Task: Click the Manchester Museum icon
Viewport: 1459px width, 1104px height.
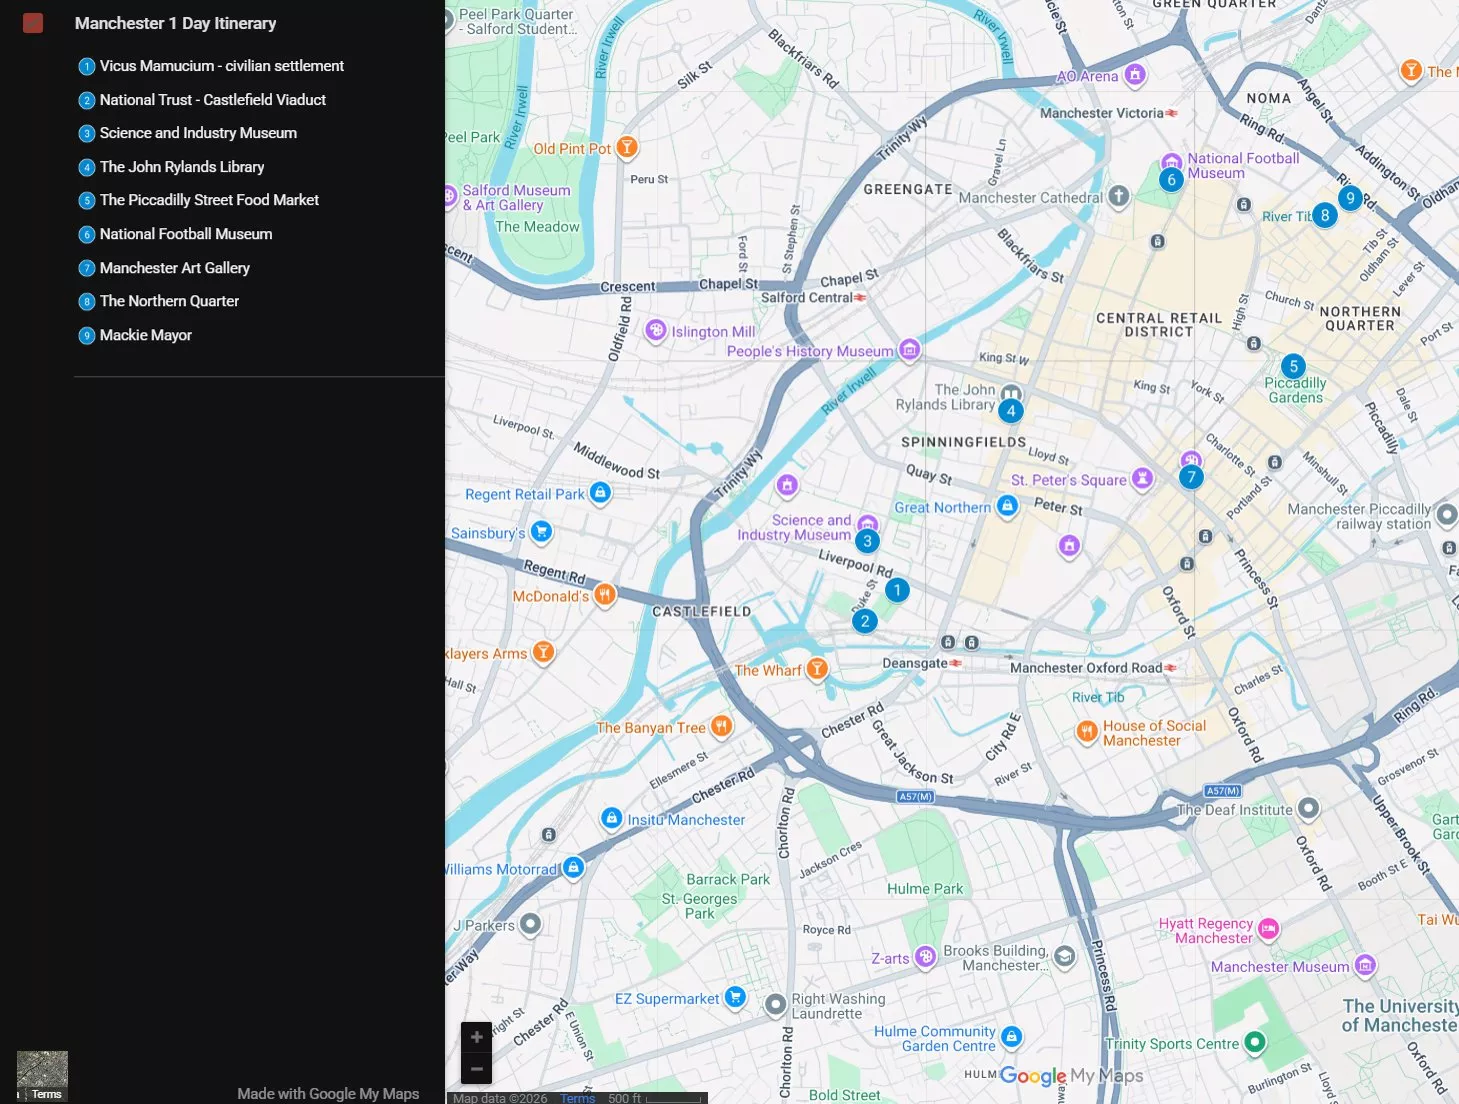Action: (x=1365, y=965)
